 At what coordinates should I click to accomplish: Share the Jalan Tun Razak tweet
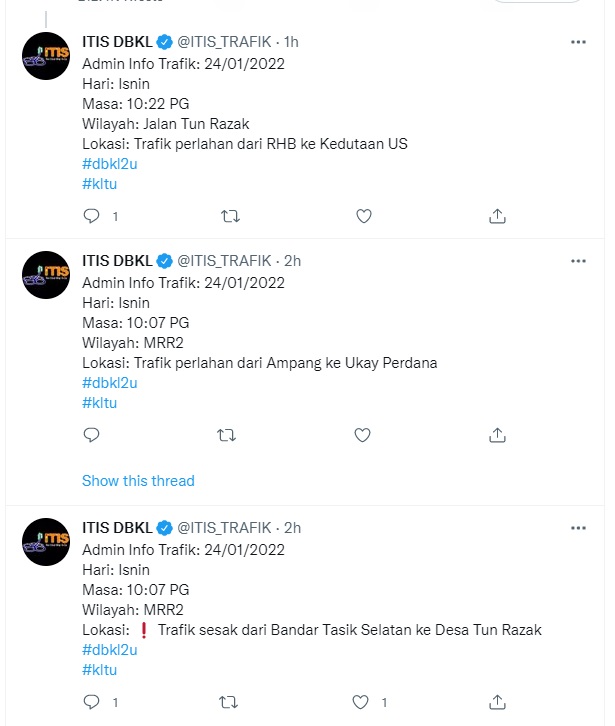(498, 216)
